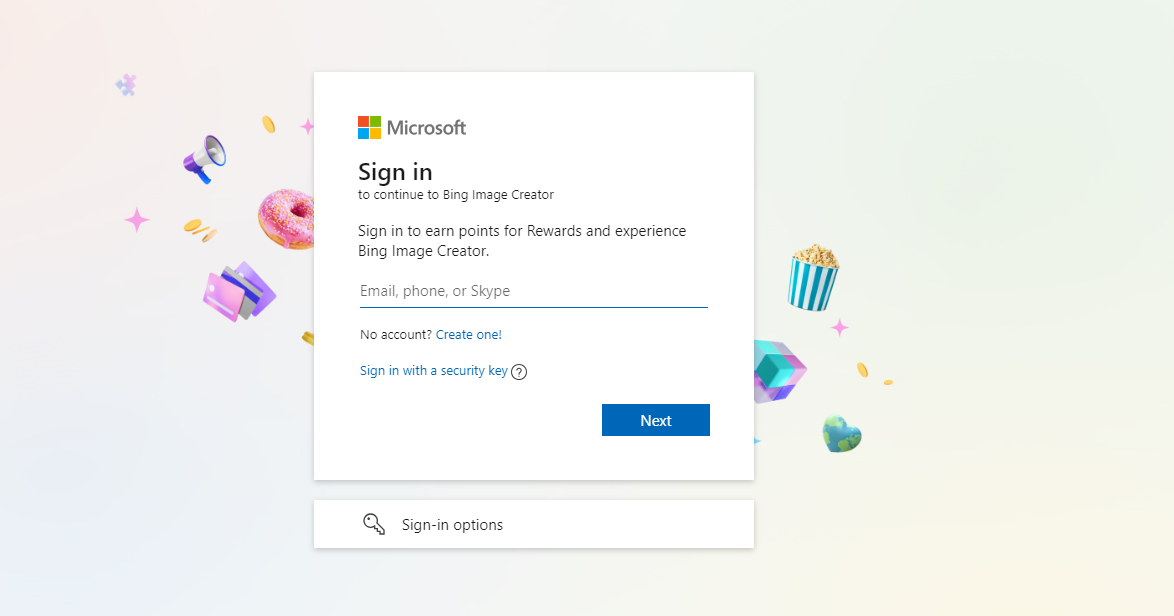Image resolution: width=1174 pixels, height=616 pixels.
Task: Click 'to continue to Bing Image Creator' text
Action: (x=456, y=195)
